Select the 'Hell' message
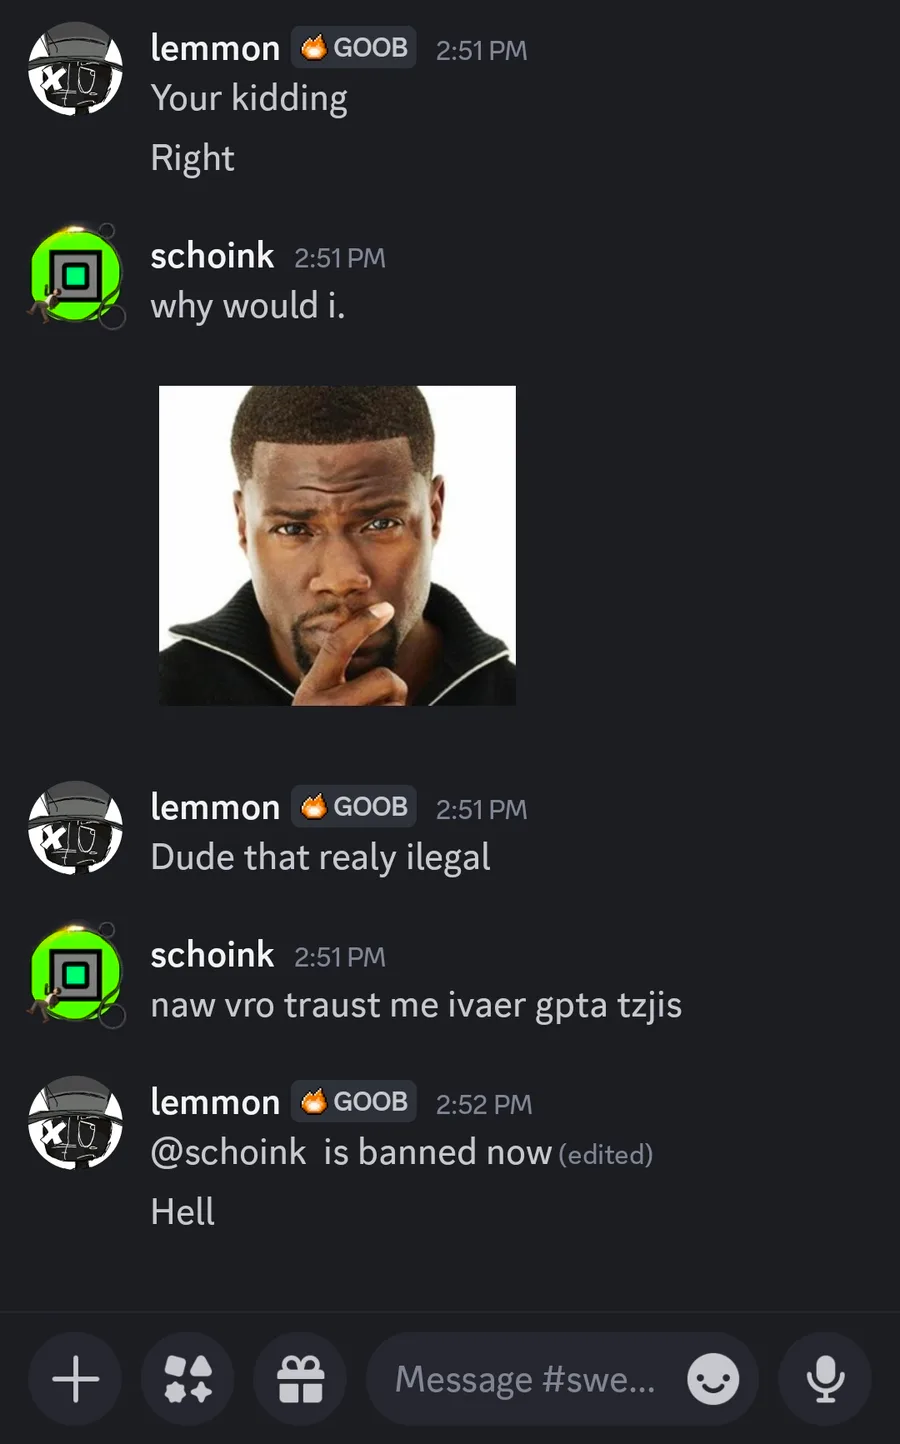The width and height of the screenshot is (900, 1444). 183,1212
